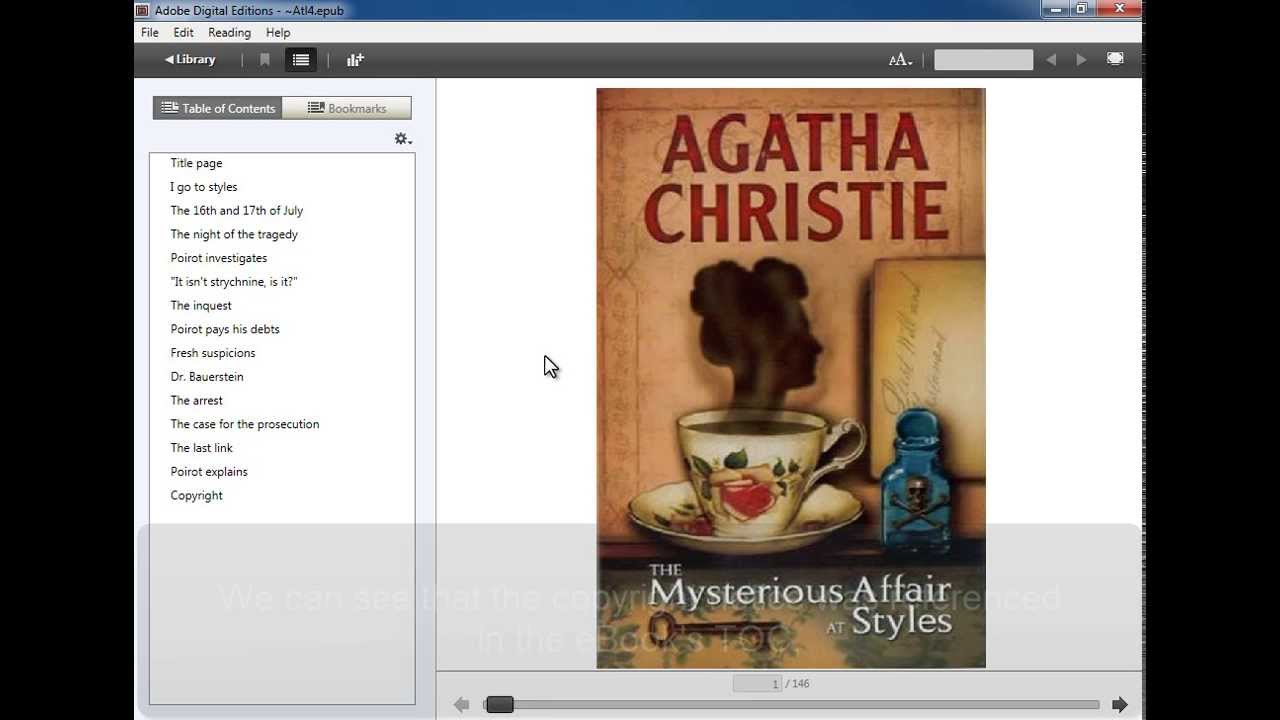1280x720 pixels.
Task: Go to next page arrow at bottom
Action: 1120,705
